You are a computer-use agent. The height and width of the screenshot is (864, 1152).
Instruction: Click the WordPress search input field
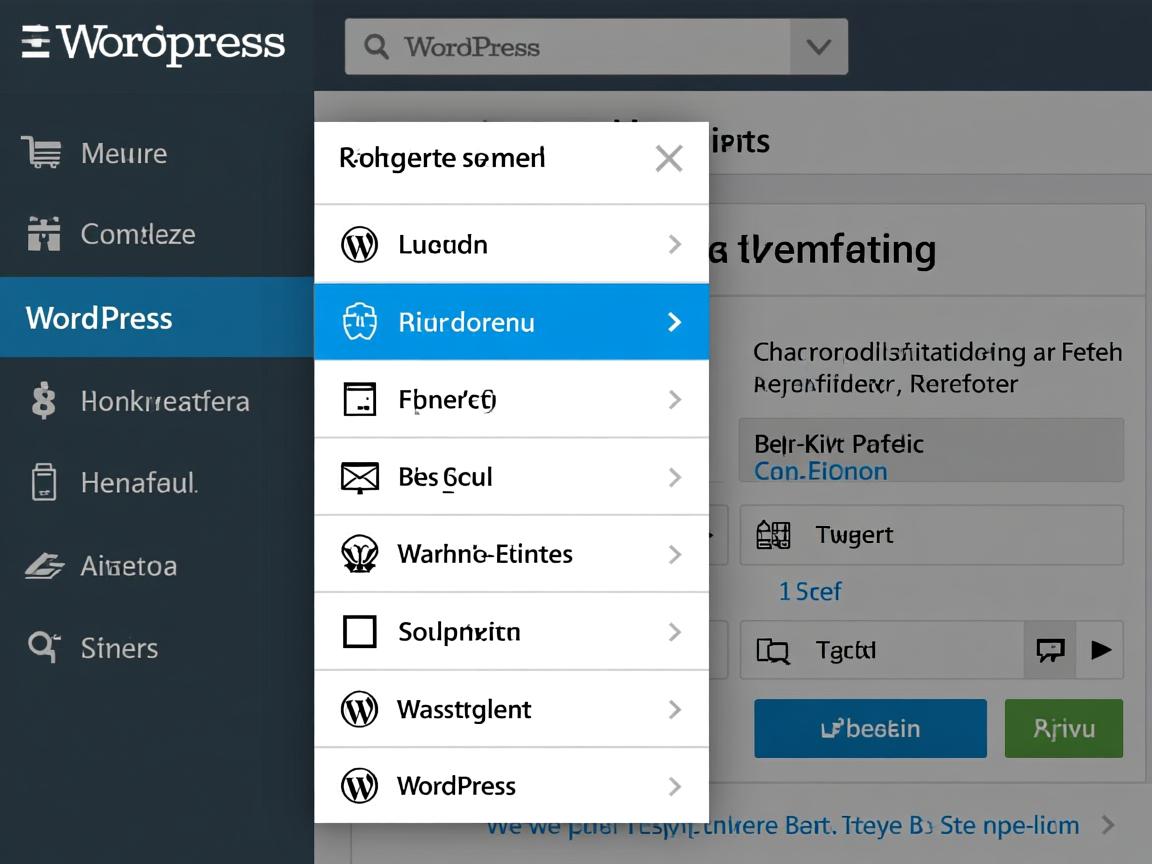(x=580, y=46)
